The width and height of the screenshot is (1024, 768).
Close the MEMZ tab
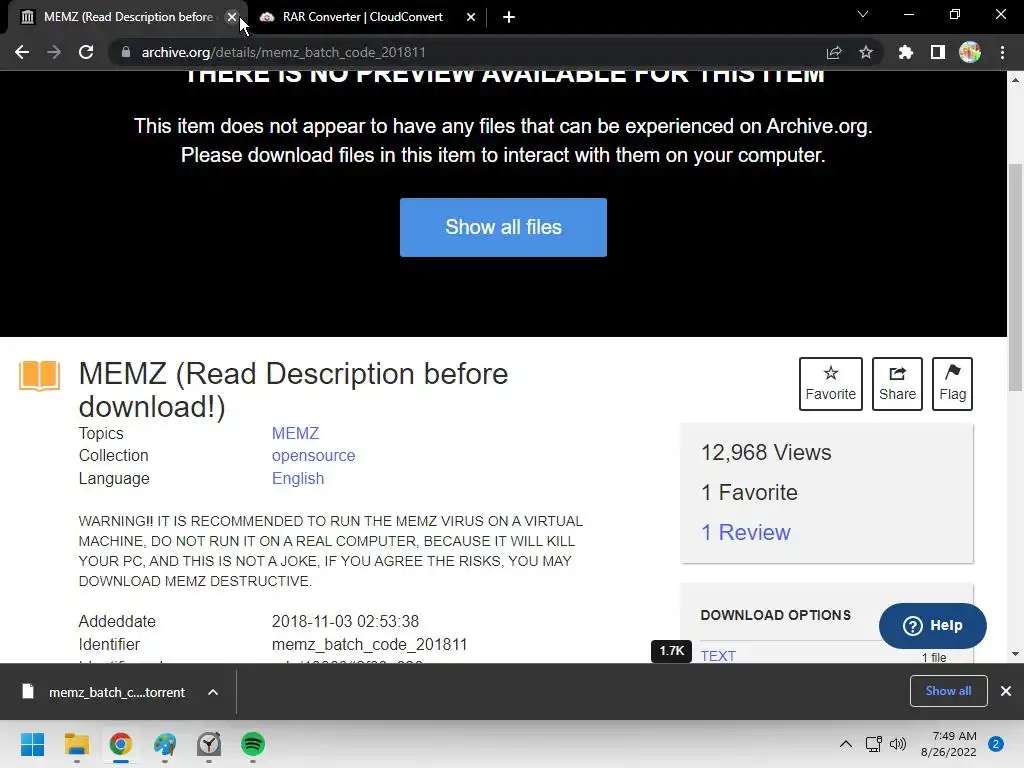click(232, 17)
